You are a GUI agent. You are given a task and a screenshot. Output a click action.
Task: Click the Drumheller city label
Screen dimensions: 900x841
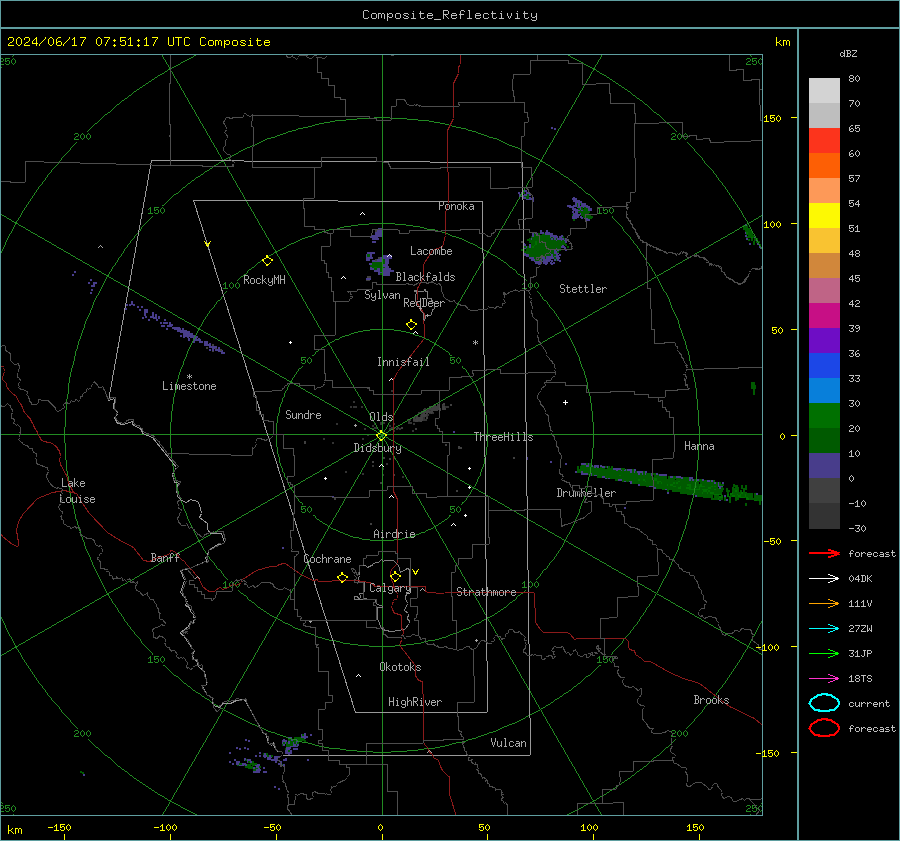pyautogui.click(x=586, y=493)
